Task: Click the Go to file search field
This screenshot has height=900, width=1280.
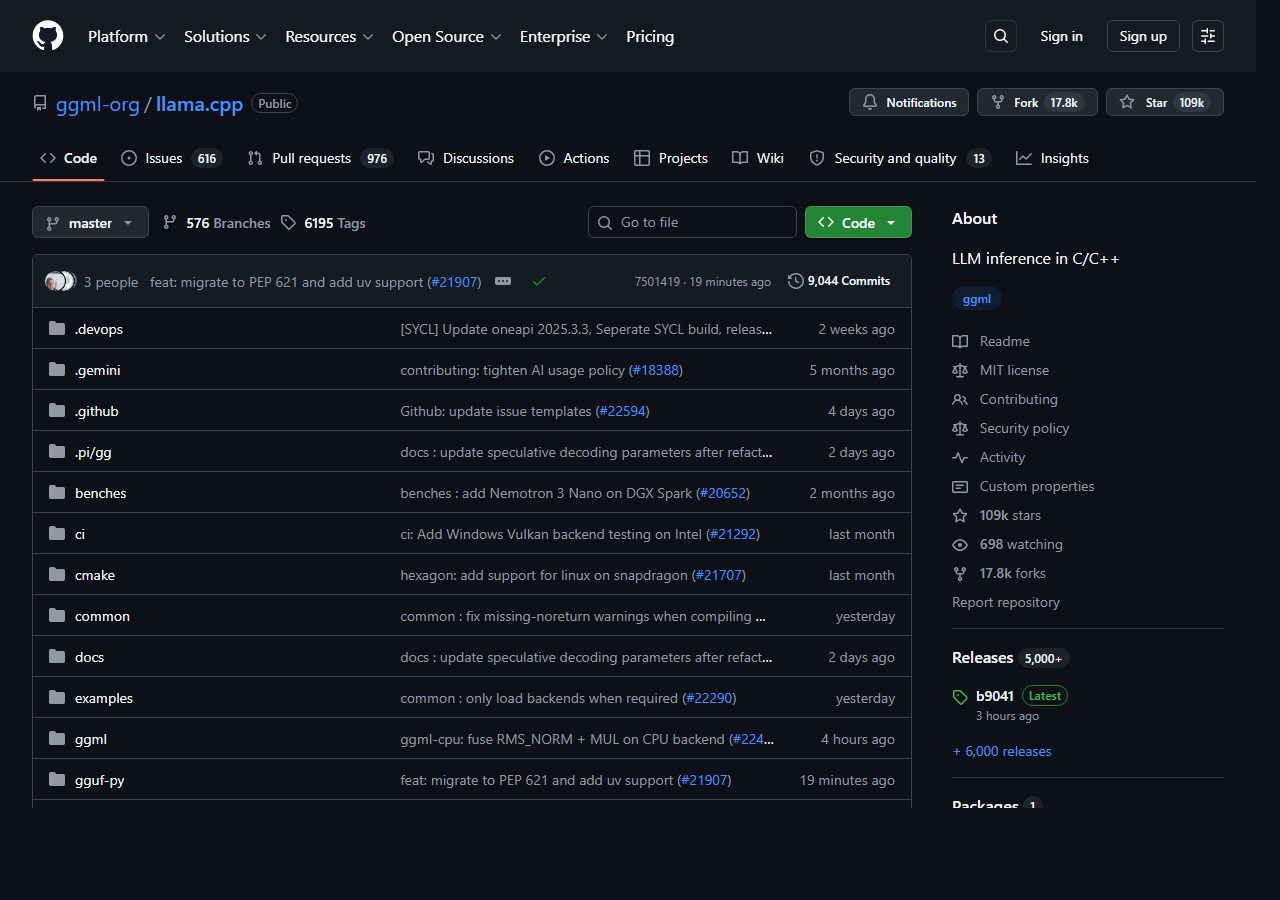Action: (x=692, y=222)
